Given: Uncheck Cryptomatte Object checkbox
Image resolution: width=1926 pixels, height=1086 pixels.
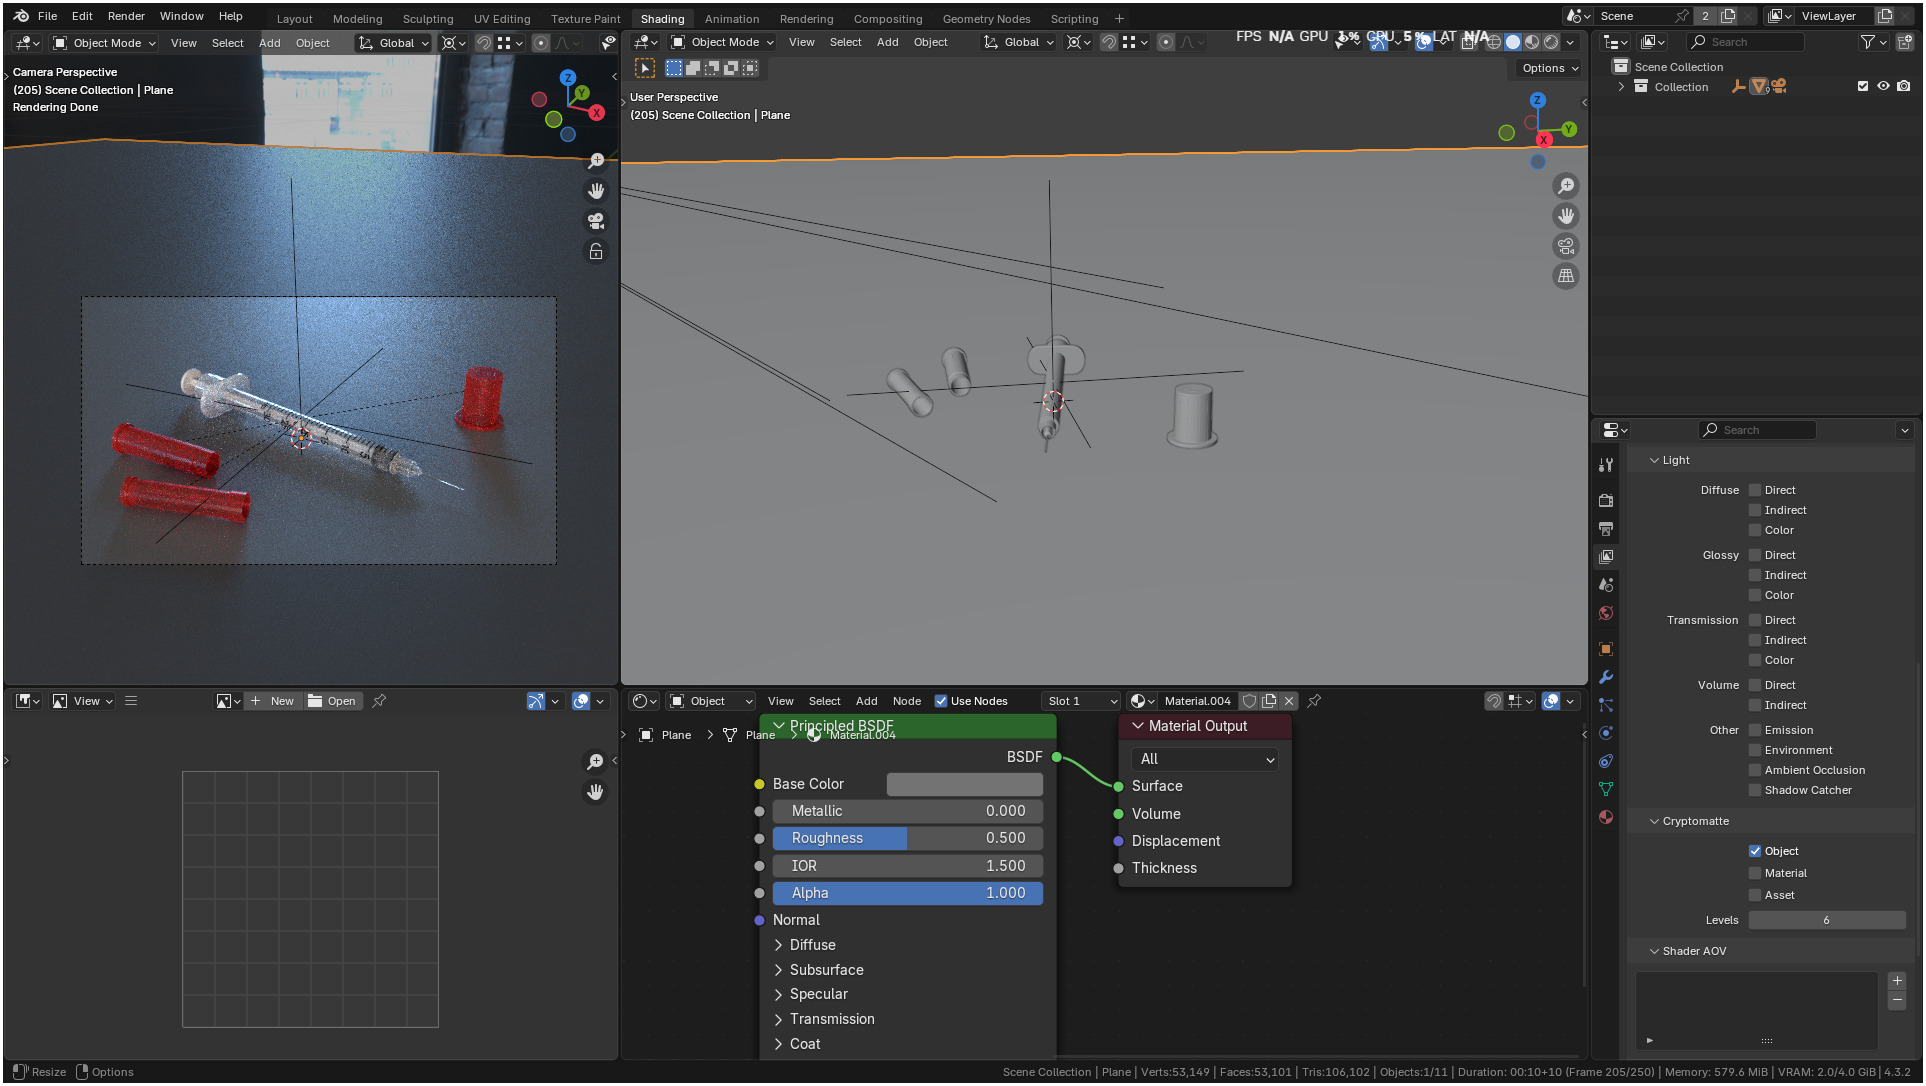Looking at the screenshot, I should coord(1755,851).
